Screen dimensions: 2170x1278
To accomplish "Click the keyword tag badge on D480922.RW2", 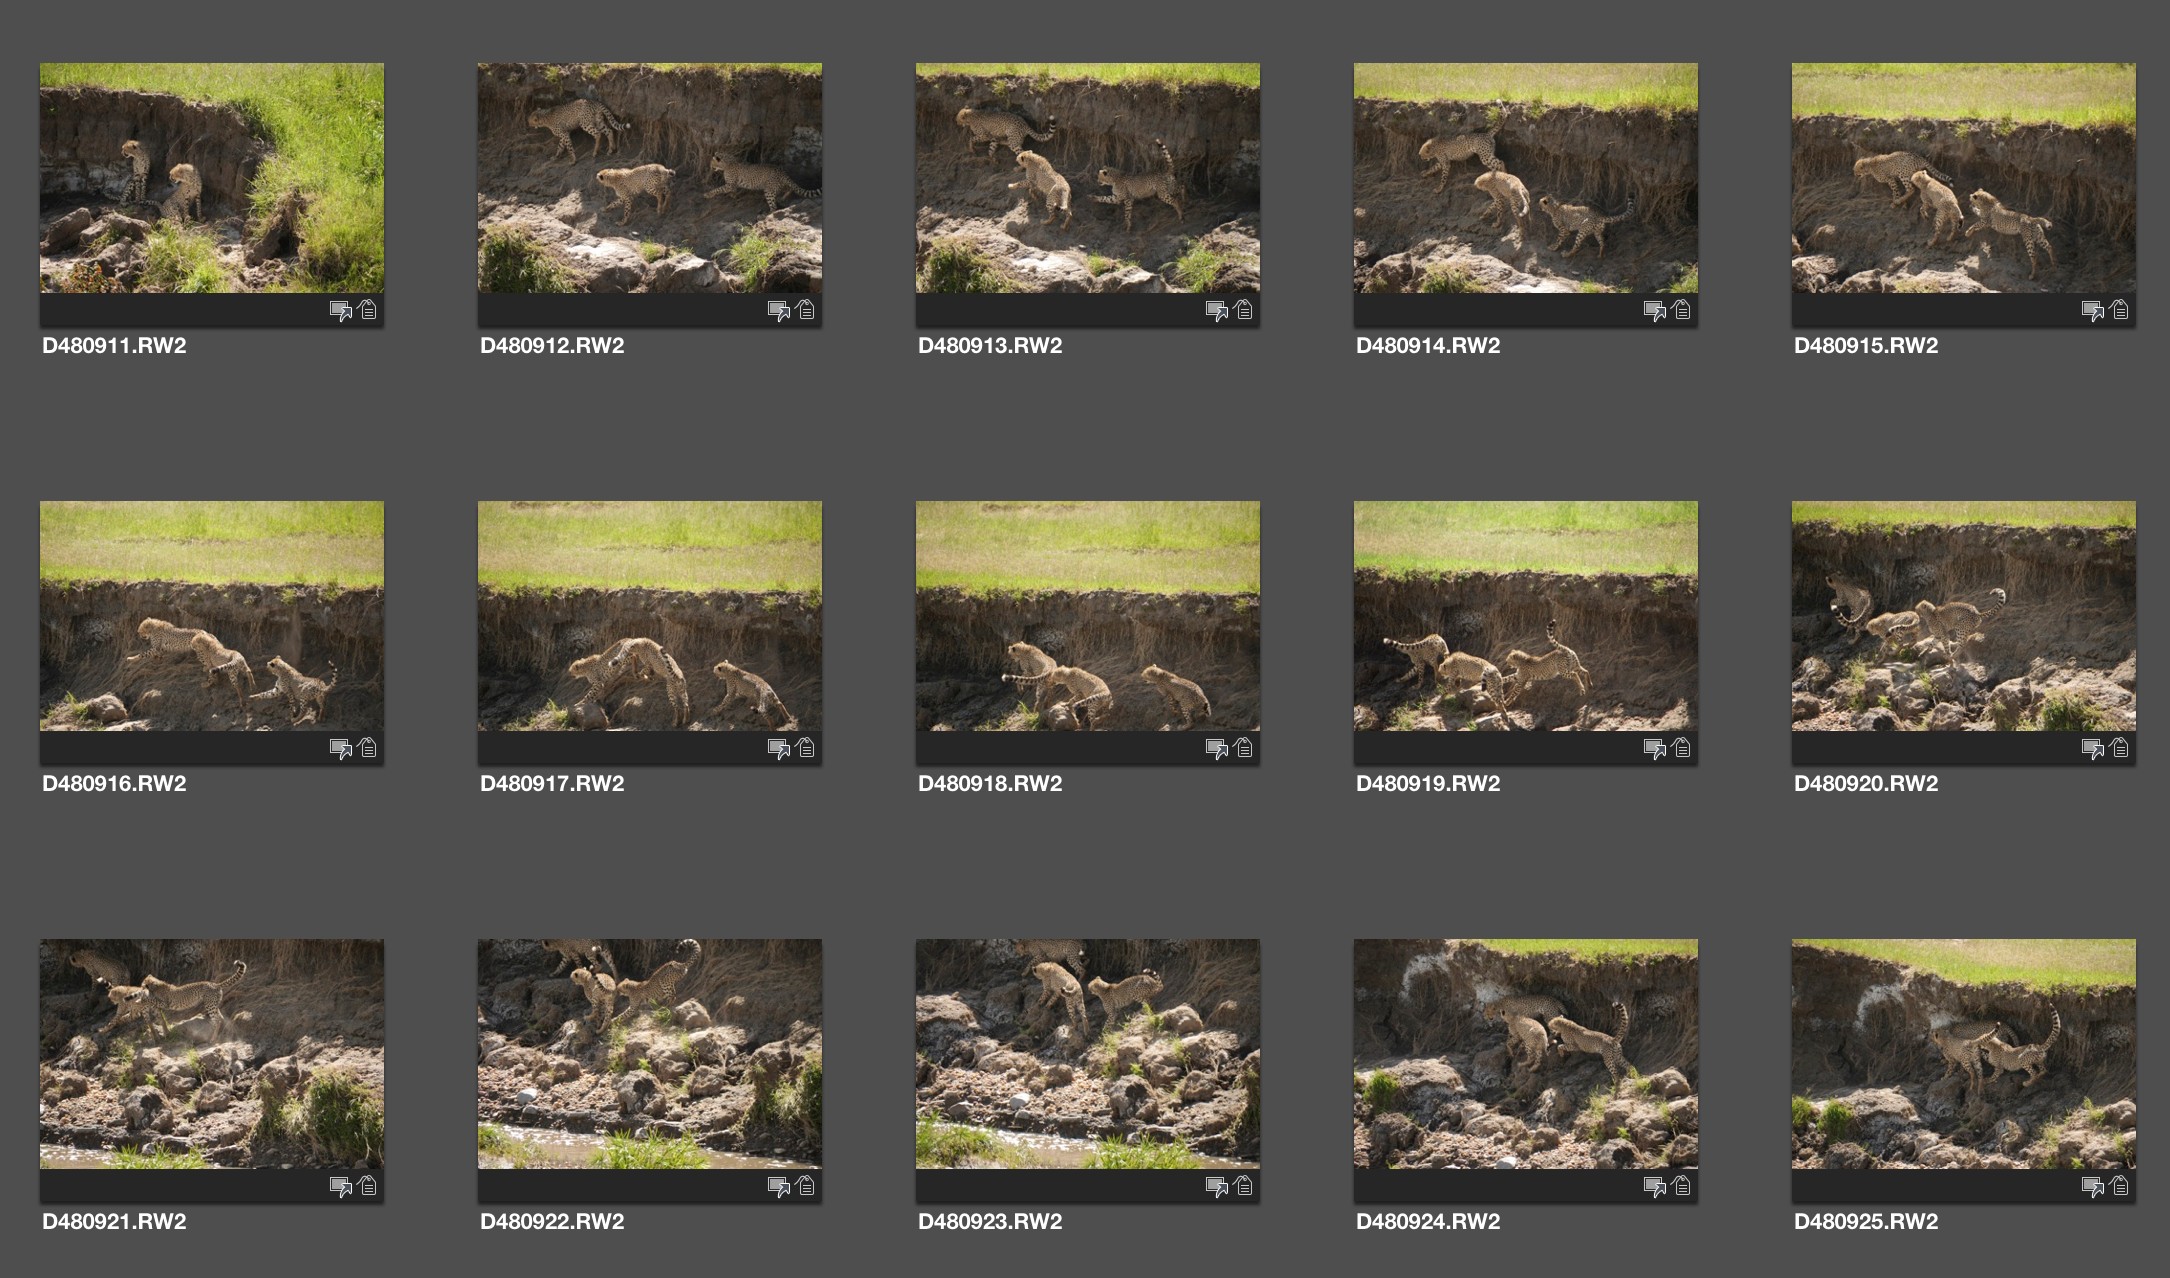I will click(806, 1186).
